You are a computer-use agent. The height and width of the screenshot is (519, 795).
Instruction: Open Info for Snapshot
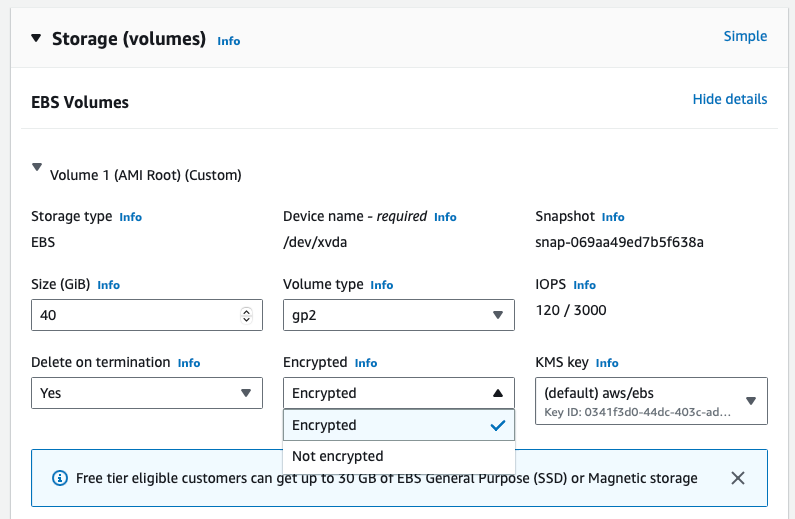pos(613,217)
